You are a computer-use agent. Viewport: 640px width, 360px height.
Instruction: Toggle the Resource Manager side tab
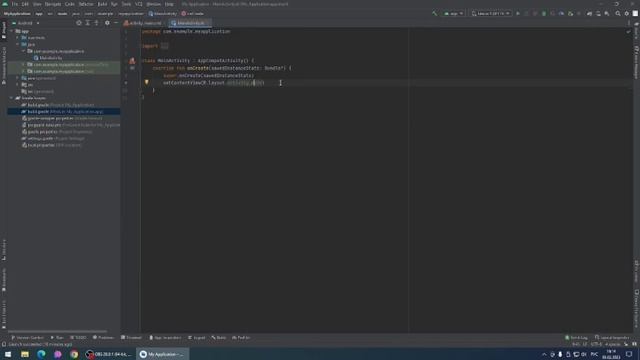[x=4, y=65]
